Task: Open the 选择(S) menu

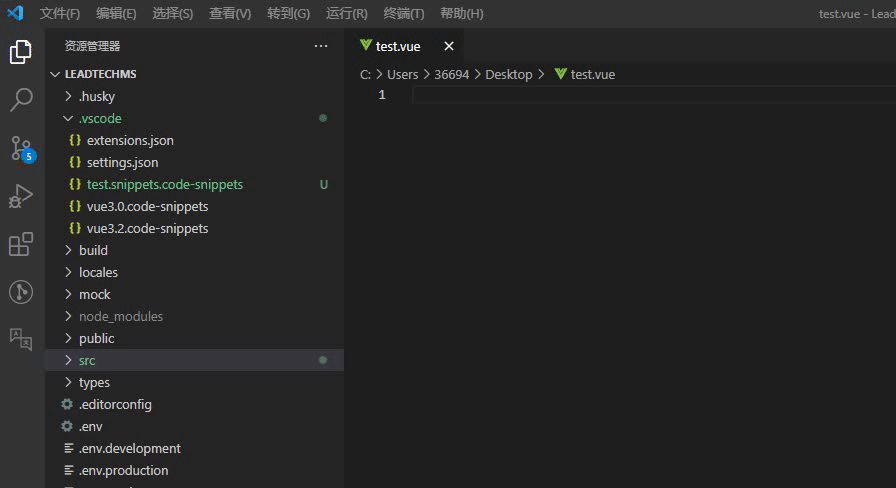Action: 173,13
